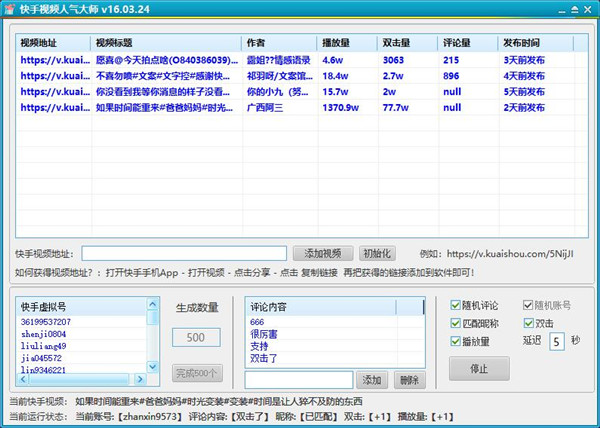Click scroll left arrow in 快手虚拟号 list

click(x=23, y=379)
